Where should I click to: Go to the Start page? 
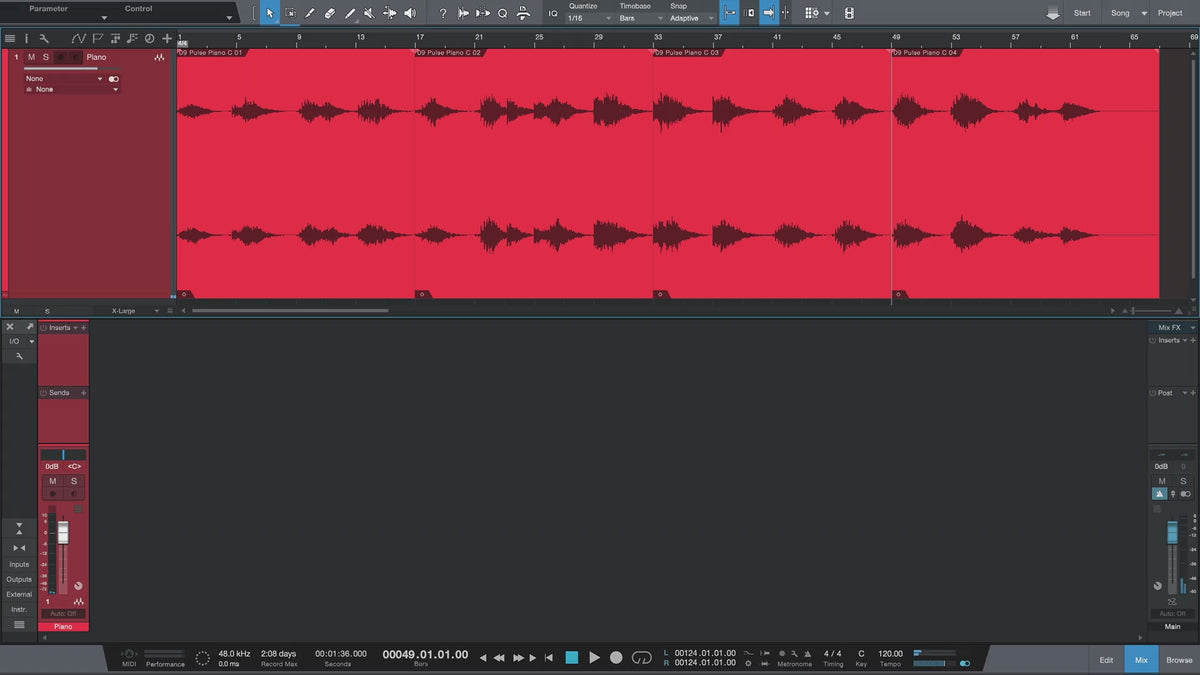point(1082,13)
